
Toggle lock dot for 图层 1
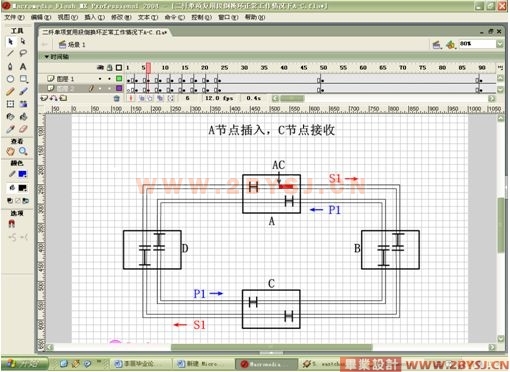click(109, 79)
